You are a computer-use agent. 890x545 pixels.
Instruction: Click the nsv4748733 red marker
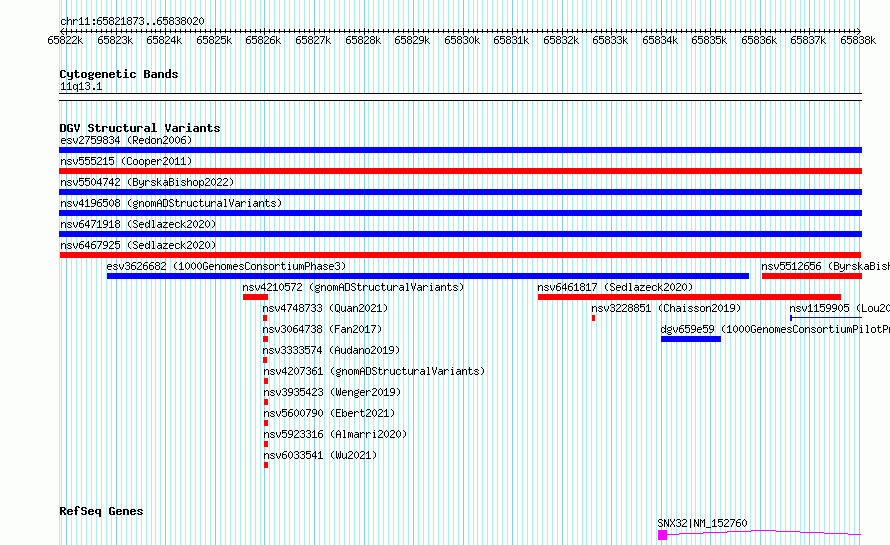pyautogui.click(x=265, y=318)
